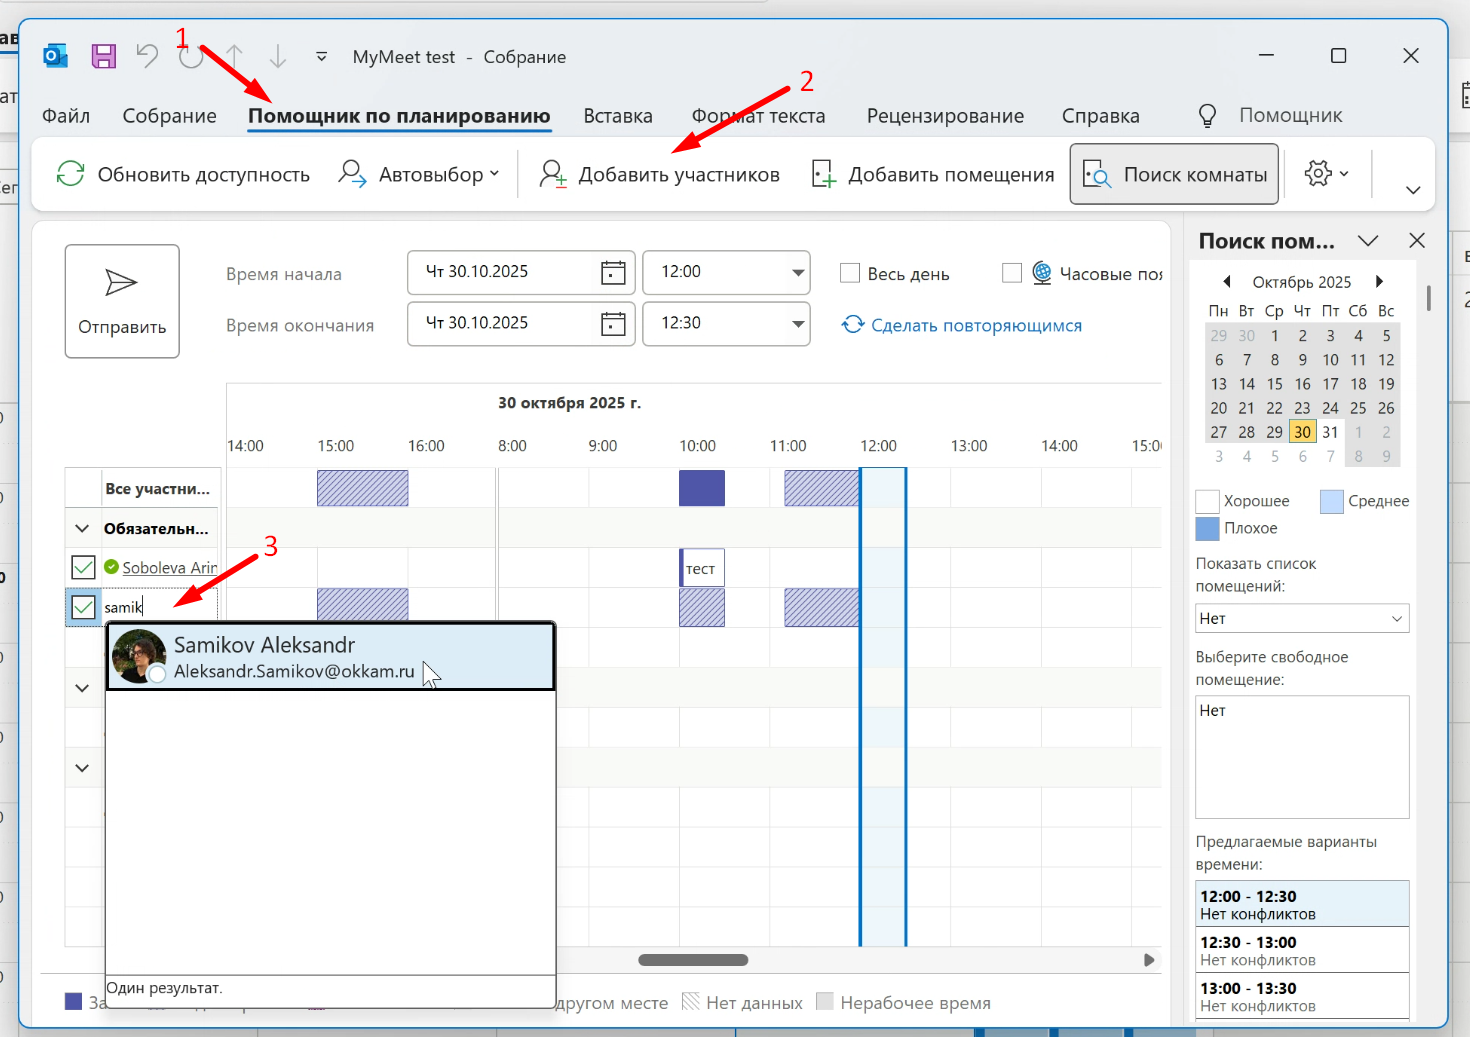The height and width of the screenshot is (1037, 1470).
Task: Click Добавить помещения button
Action: tap(932, 174)
